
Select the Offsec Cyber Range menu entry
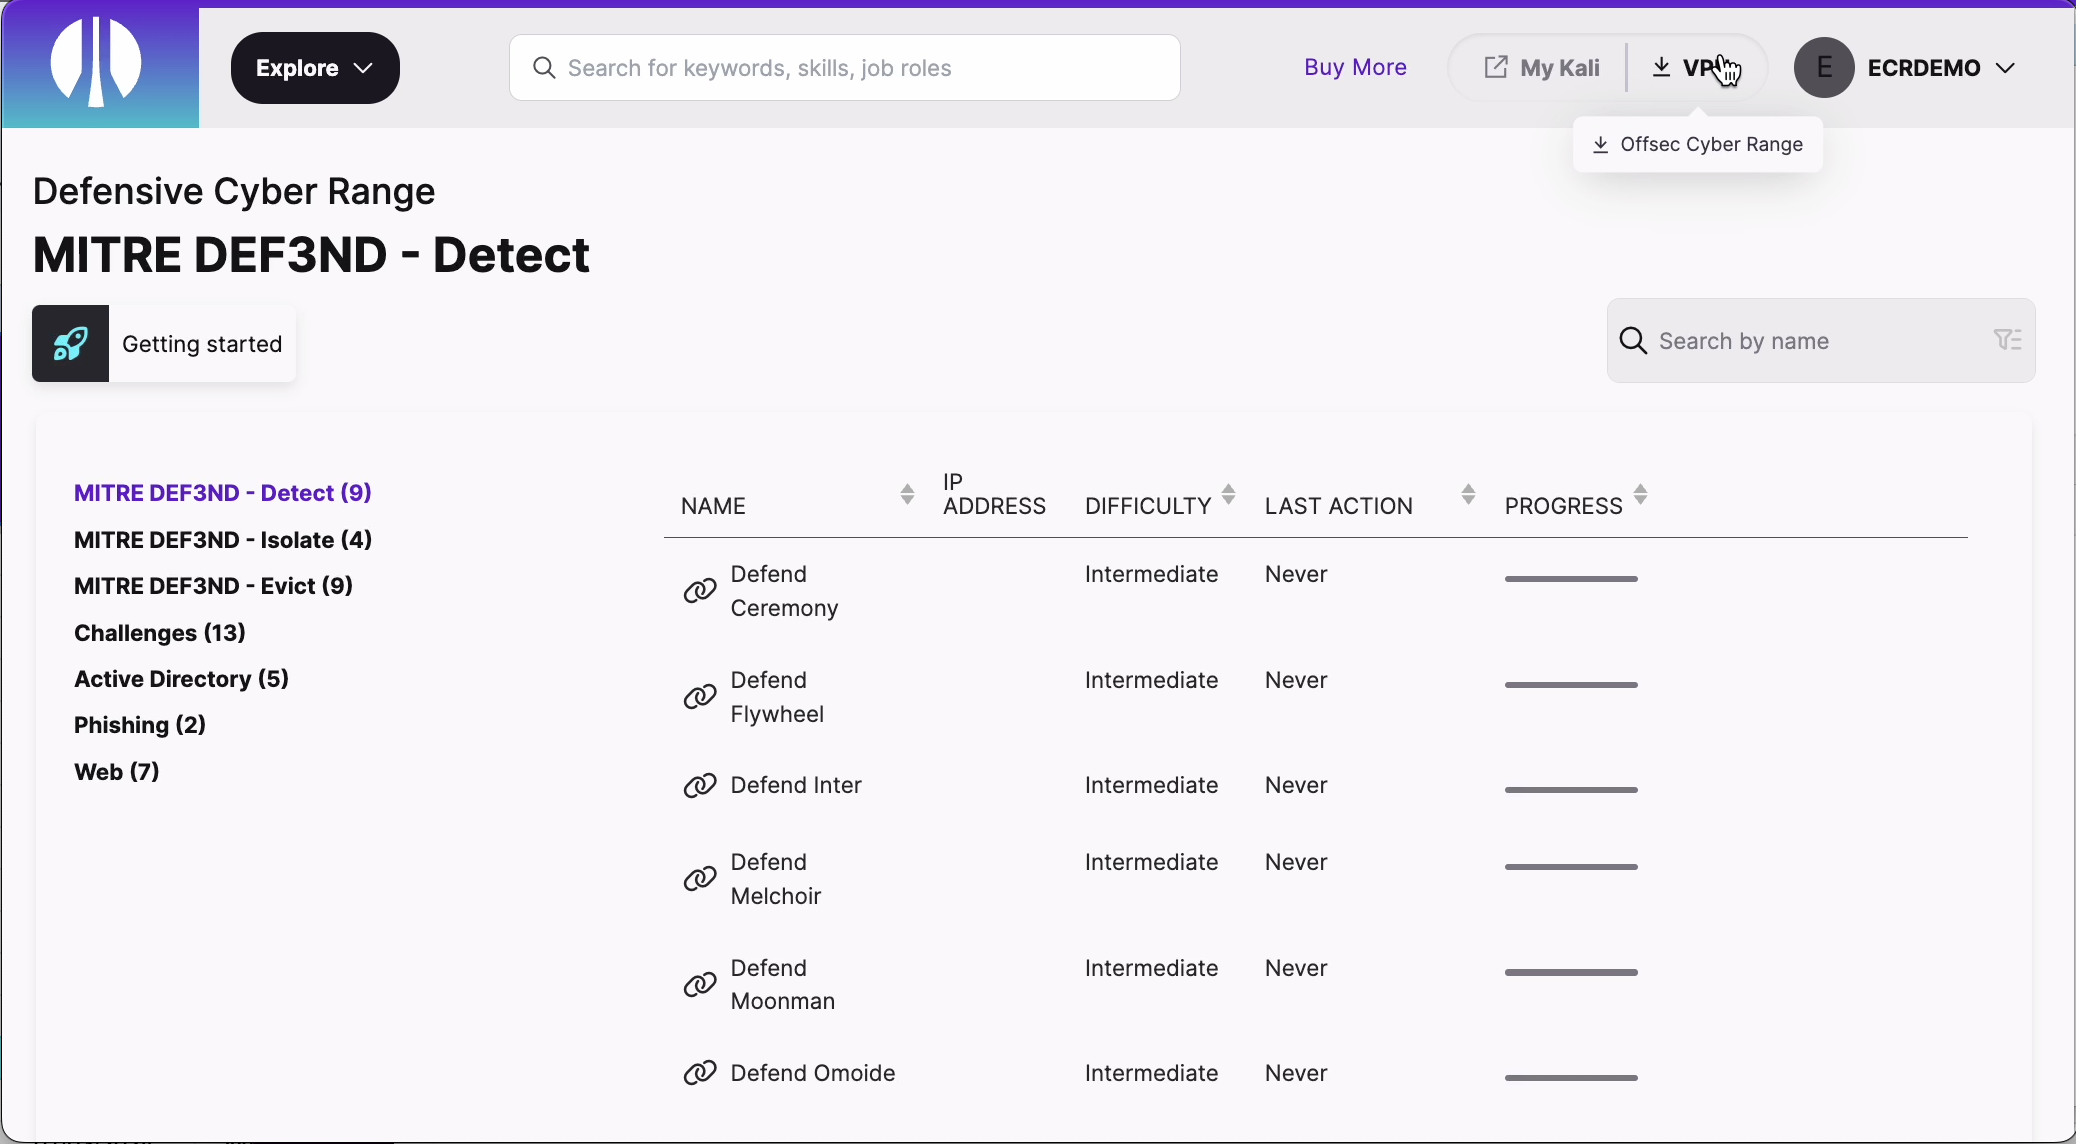(x=1710, y=144)
